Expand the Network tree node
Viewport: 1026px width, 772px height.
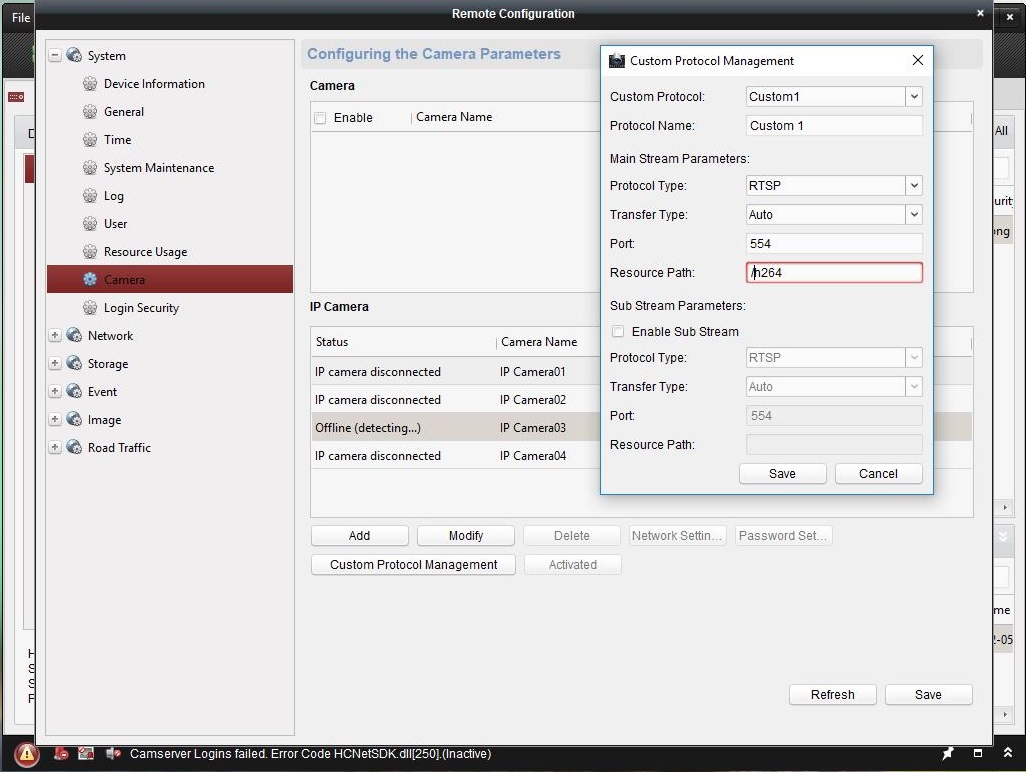tap(55, 336)
